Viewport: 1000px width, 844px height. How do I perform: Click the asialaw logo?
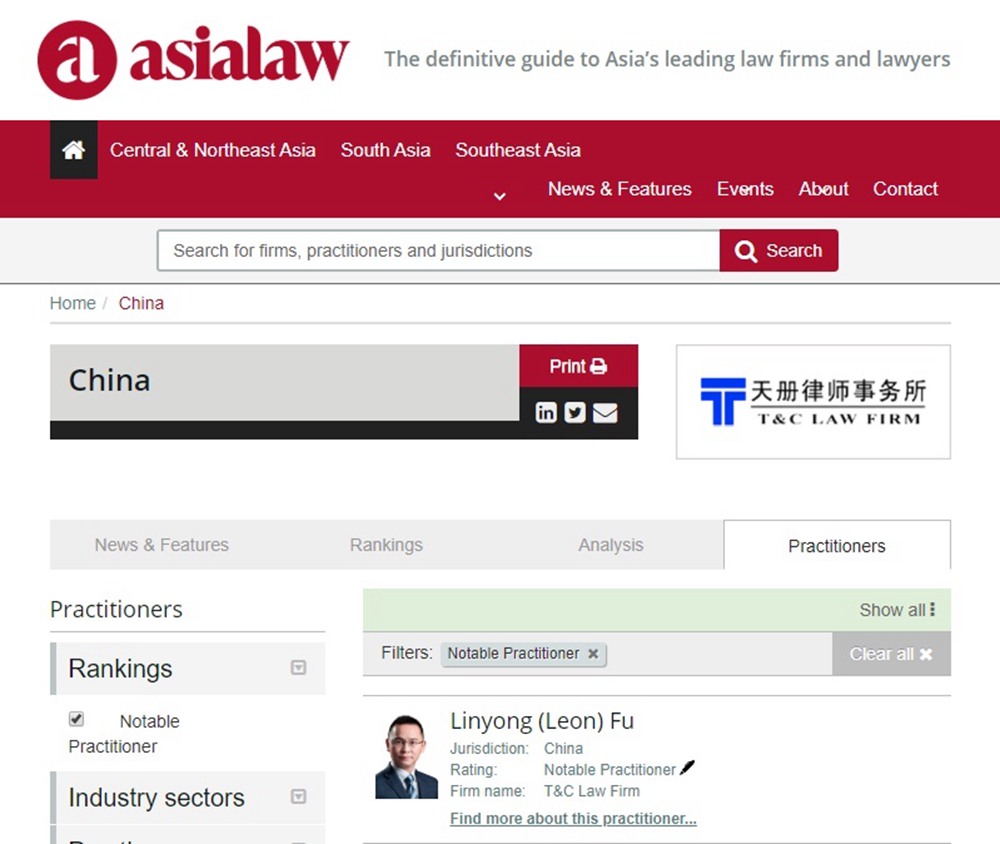193,60
